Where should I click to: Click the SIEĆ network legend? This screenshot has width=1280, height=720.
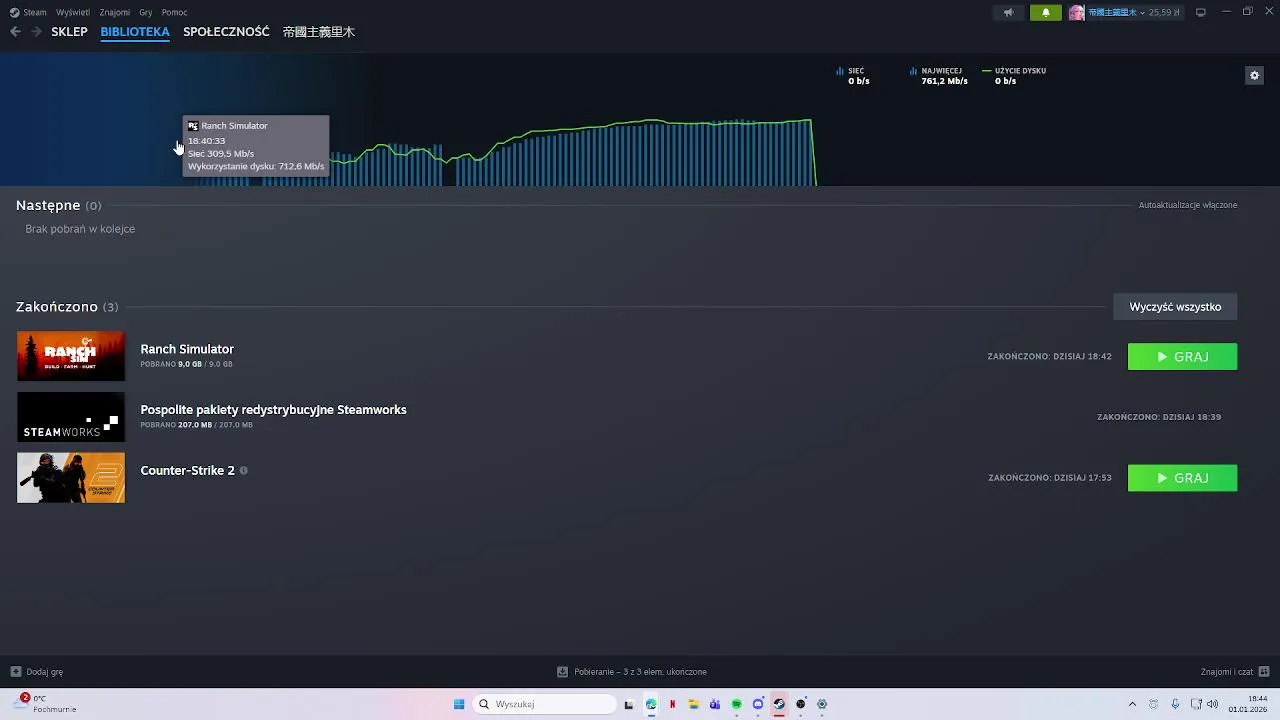pyautogui.click(x=853, y=76)
